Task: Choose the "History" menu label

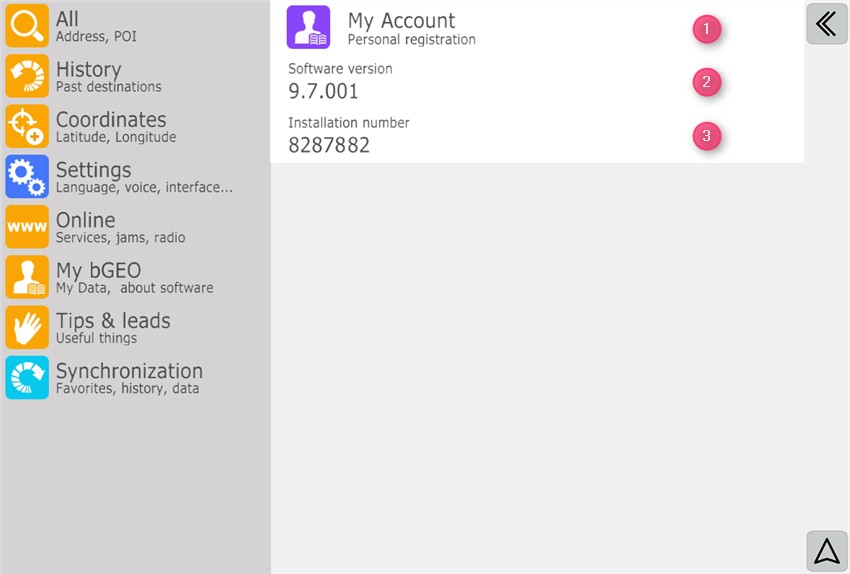Action: [88, 70]
